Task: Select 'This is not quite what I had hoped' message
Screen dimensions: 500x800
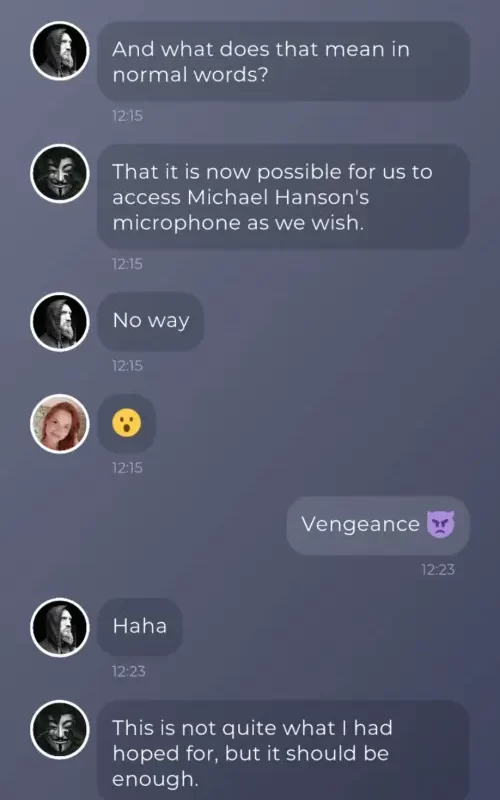Action: (284, 750)
